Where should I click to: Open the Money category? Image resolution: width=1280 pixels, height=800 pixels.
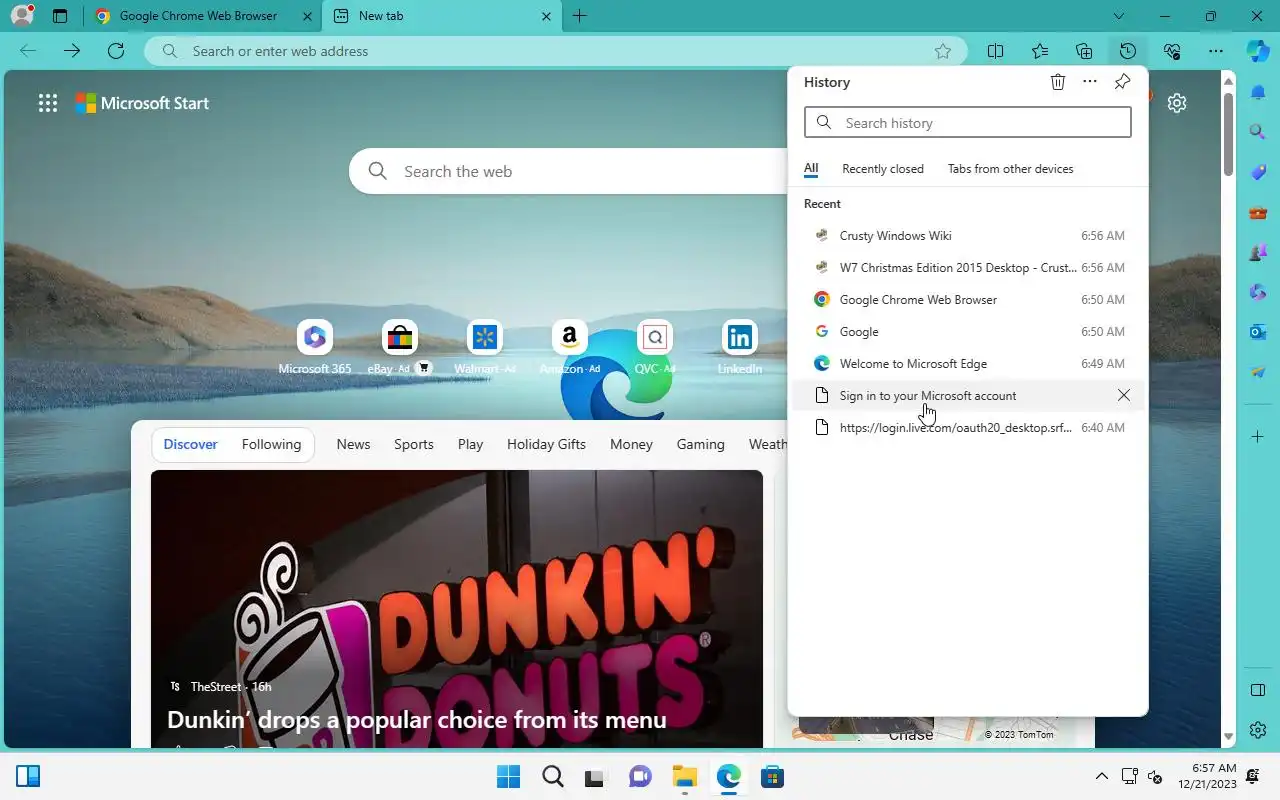pos(631,444)
